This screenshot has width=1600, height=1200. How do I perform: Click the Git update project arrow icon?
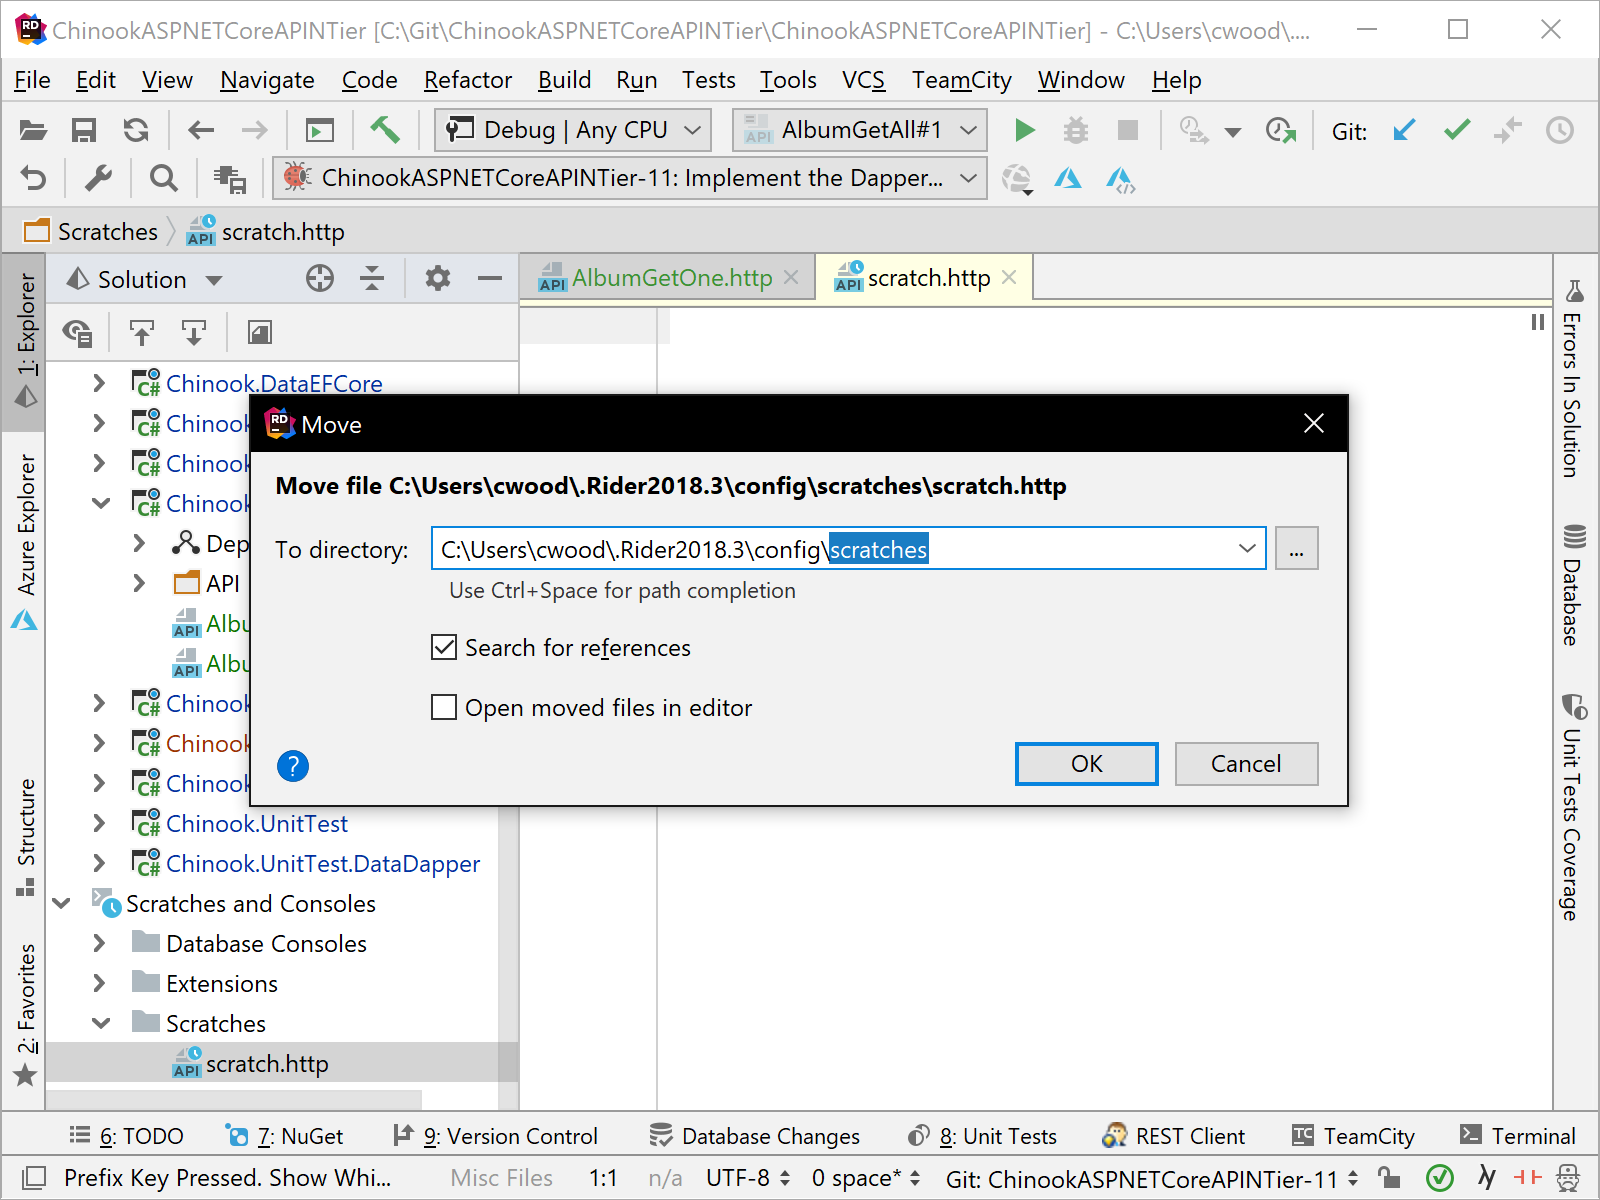1404,130
